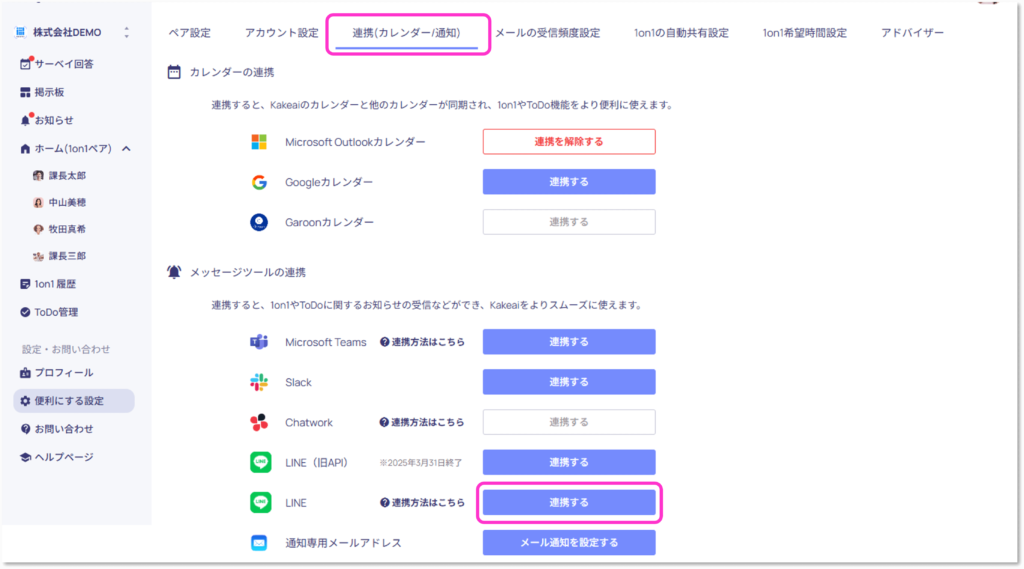Click the Microsoft Outlook logo icon
The width and height of the screenshot is (1024, 569).
(x=259, y=142)
